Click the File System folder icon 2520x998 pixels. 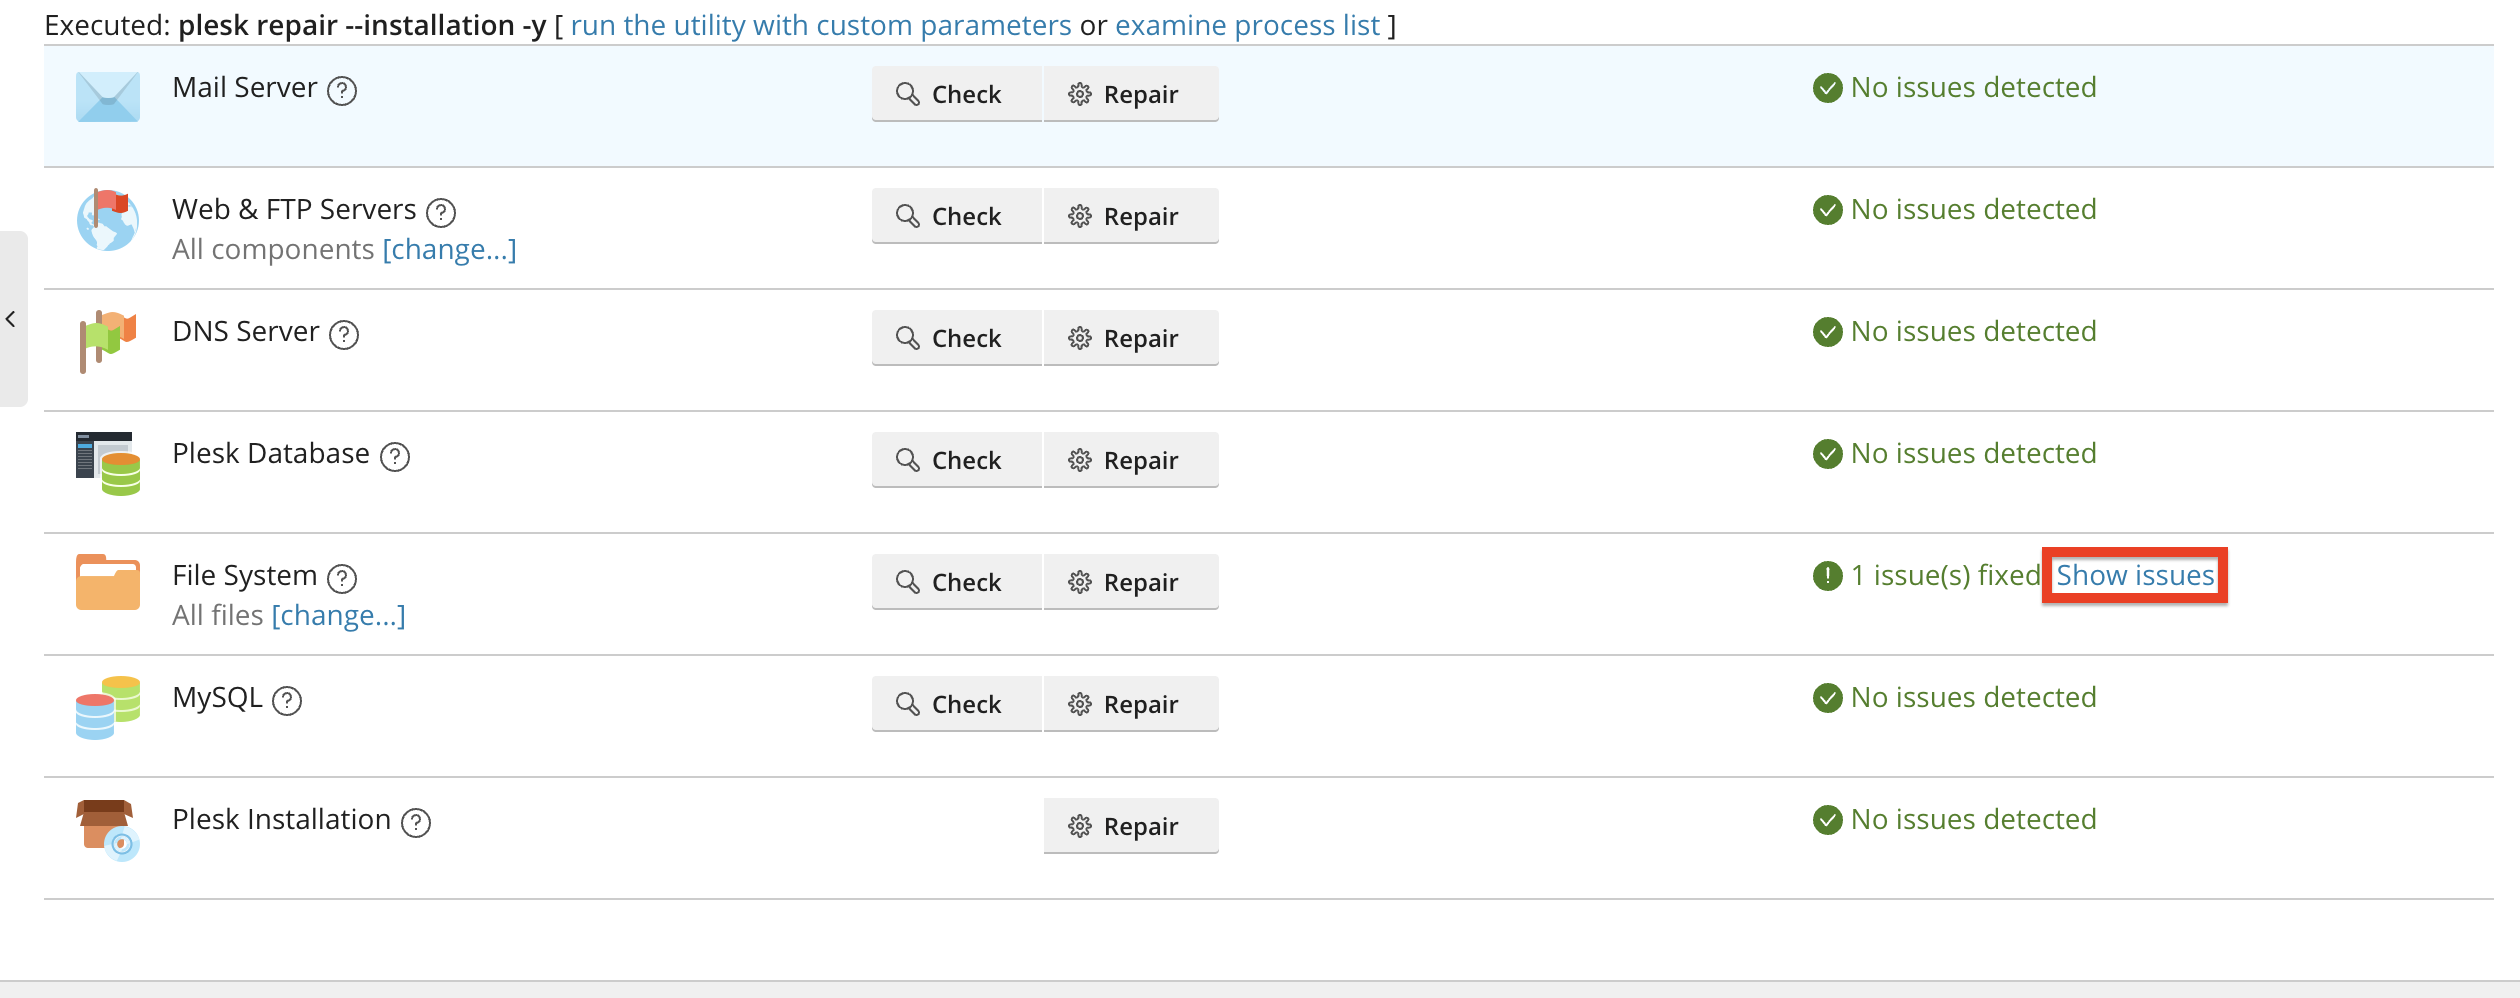108,582
